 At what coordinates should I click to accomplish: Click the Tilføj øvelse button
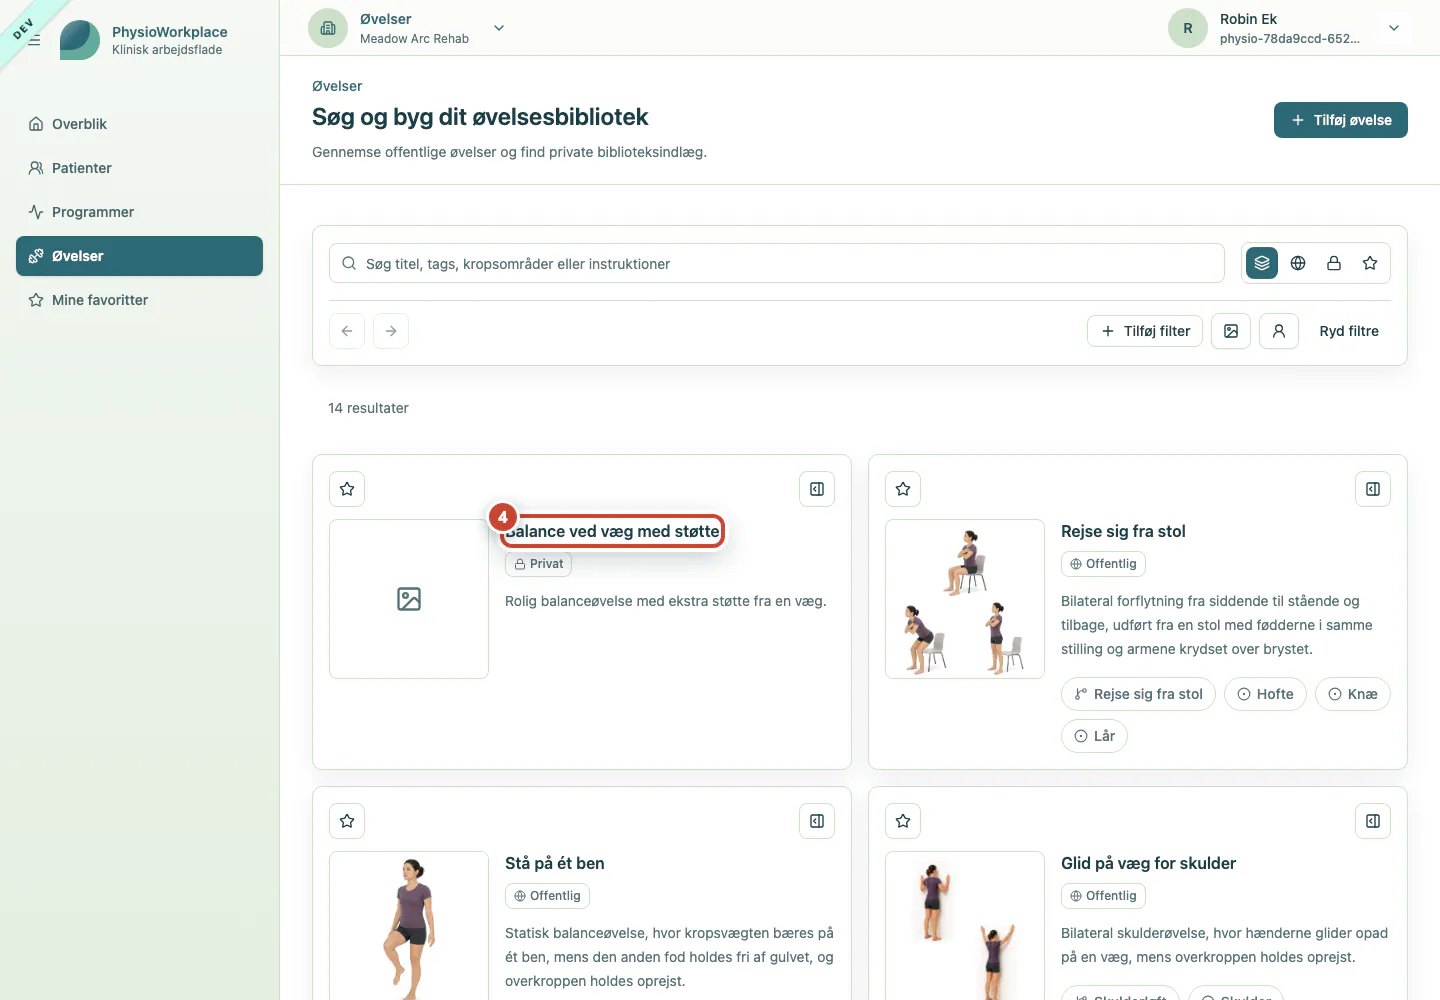coord(1341,120)
